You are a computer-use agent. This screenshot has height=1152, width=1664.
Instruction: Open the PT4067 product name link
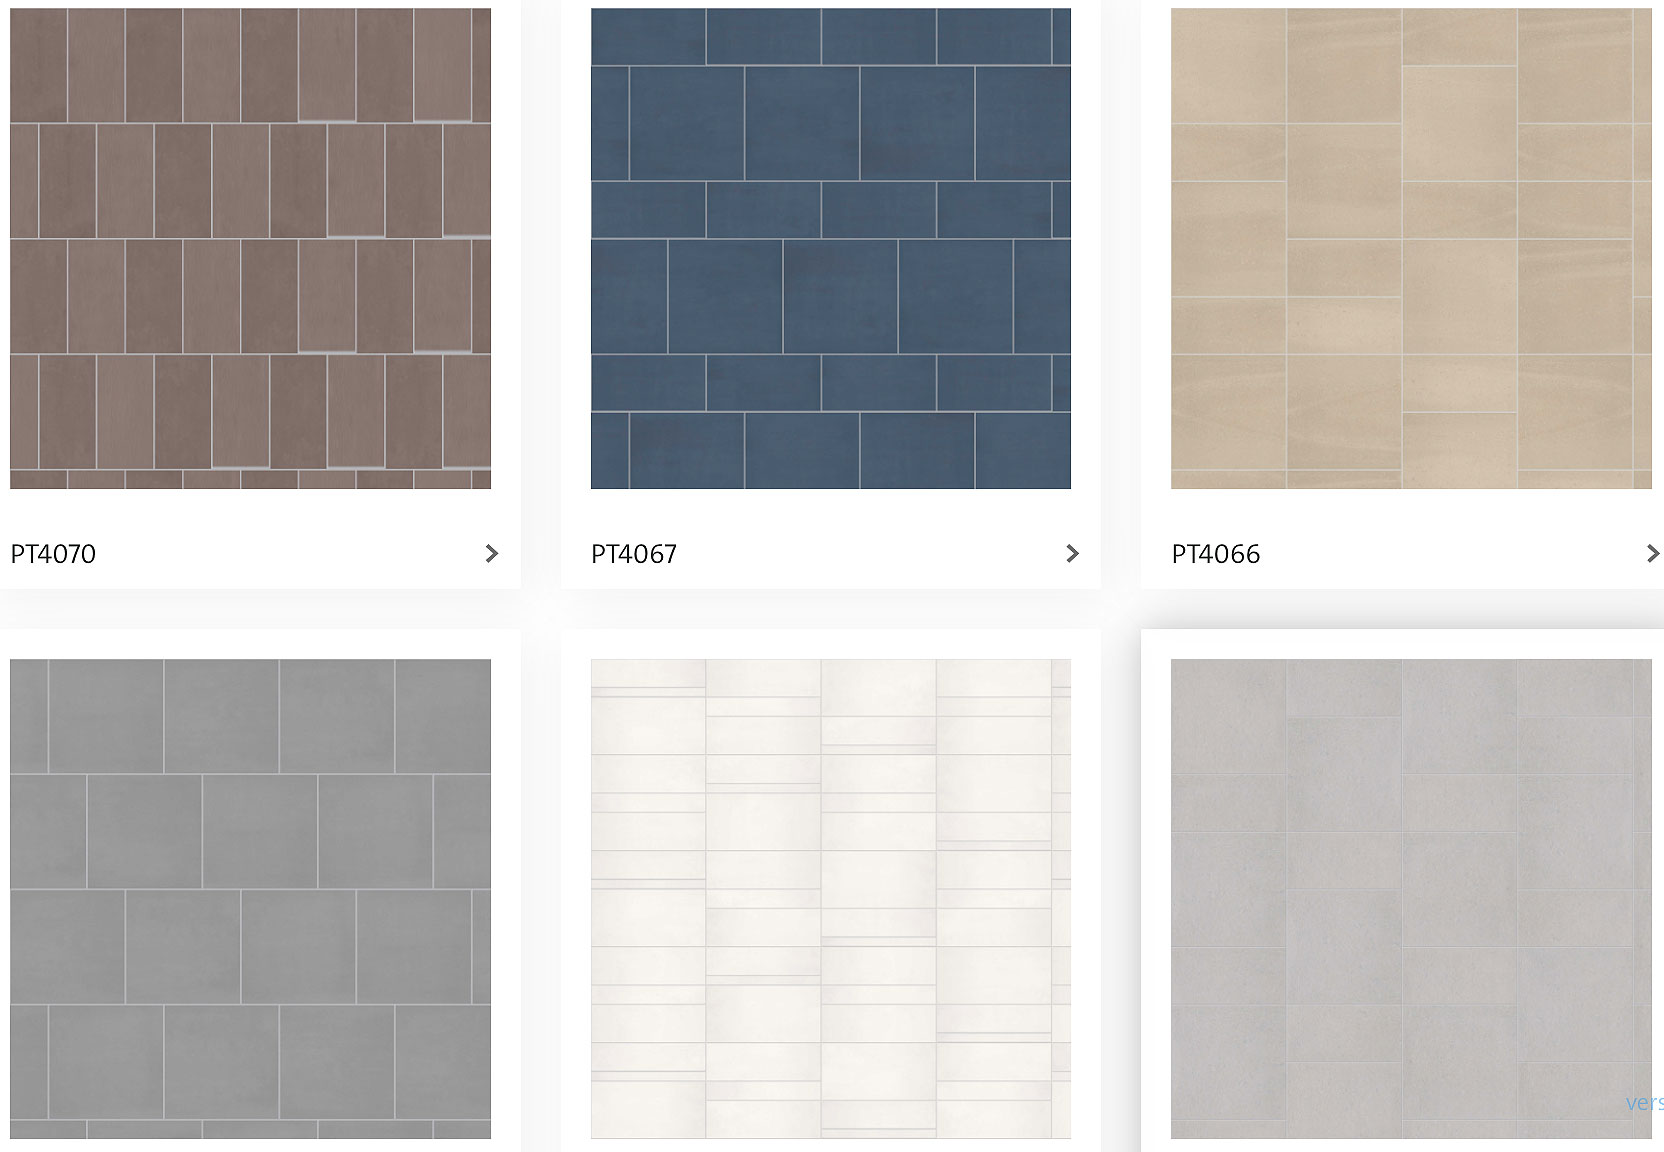(634, 554)
